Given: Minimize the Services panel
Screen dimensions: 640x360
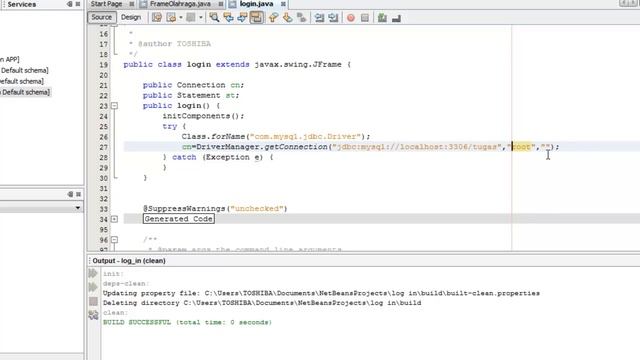Looking at the screenshot, I should pos(70,4).
